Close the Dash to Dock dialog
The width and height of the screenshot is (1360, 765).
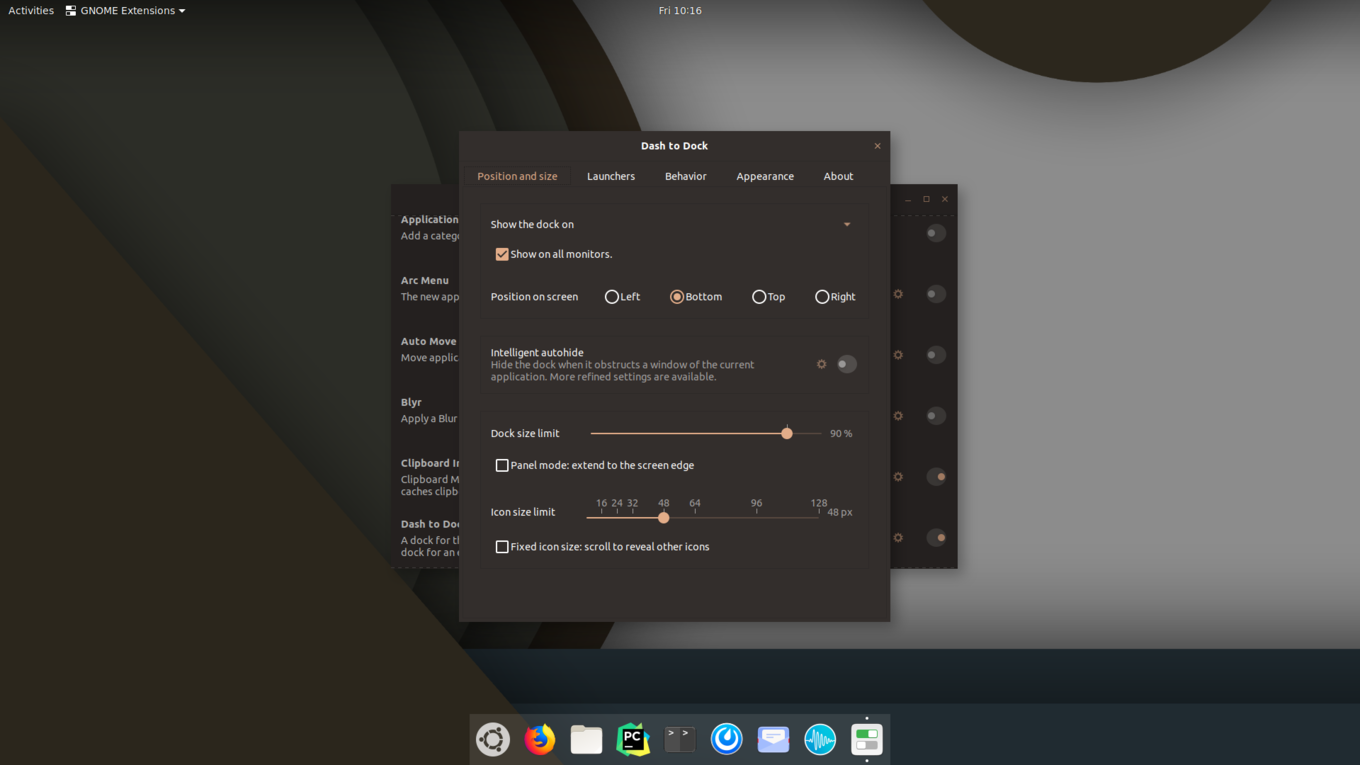click(x=878, y=146)
